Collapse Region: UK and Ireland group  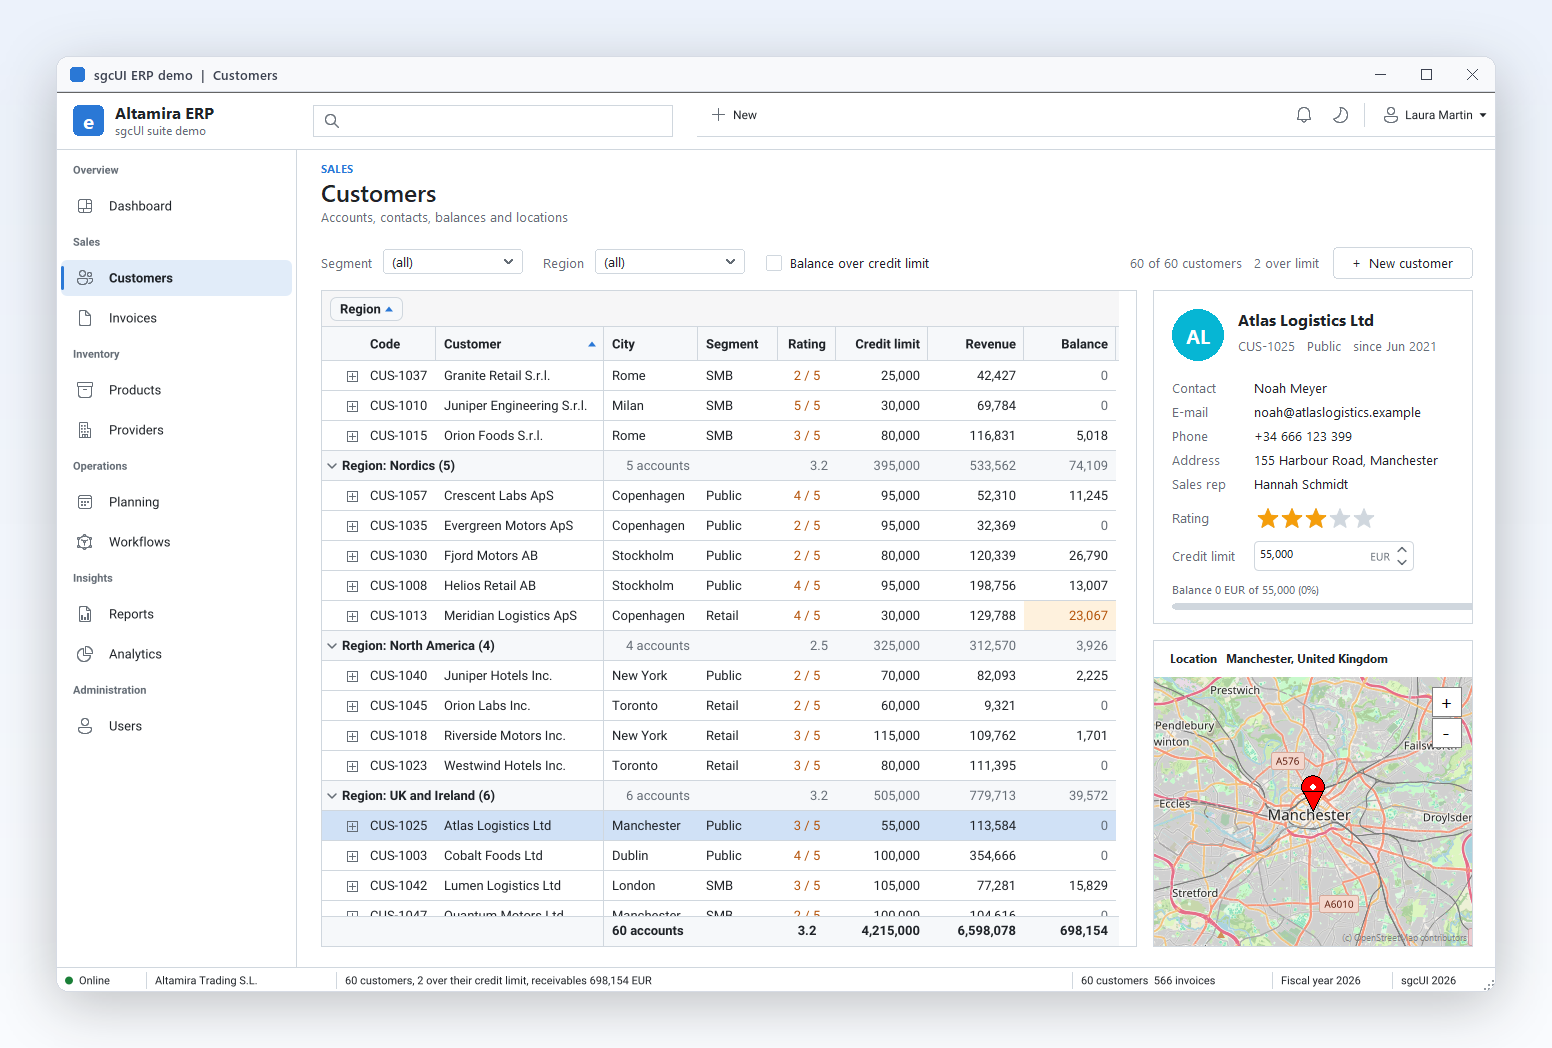(x=332, y=796)
